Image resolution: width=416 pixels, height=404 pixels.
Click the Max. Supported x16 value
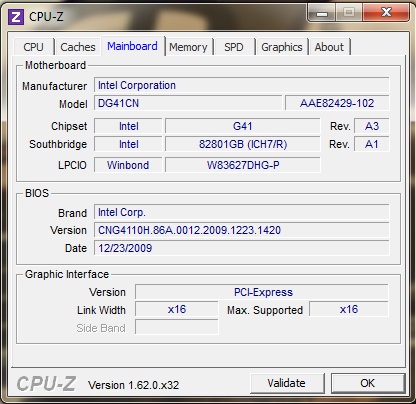click(349, 310)
